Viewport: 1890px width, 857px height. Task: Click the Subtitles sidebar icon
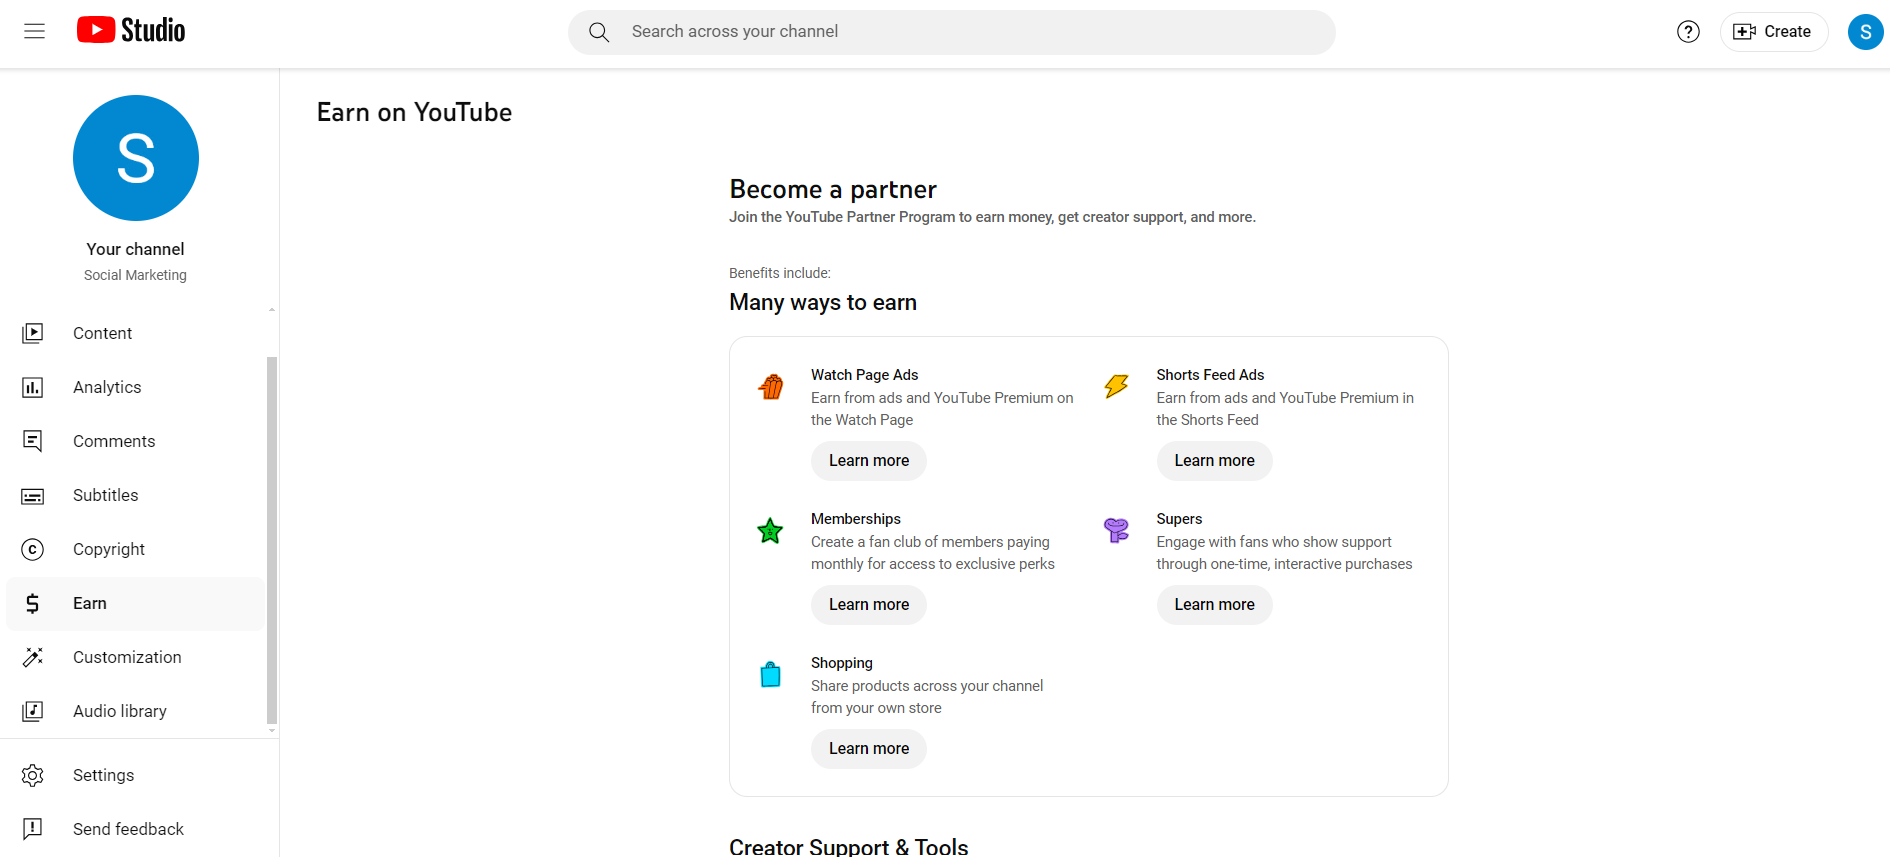33,496
